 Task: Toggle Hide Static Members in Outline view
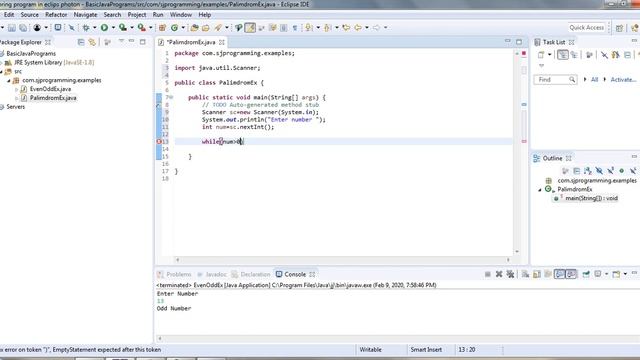coord(610,171)
